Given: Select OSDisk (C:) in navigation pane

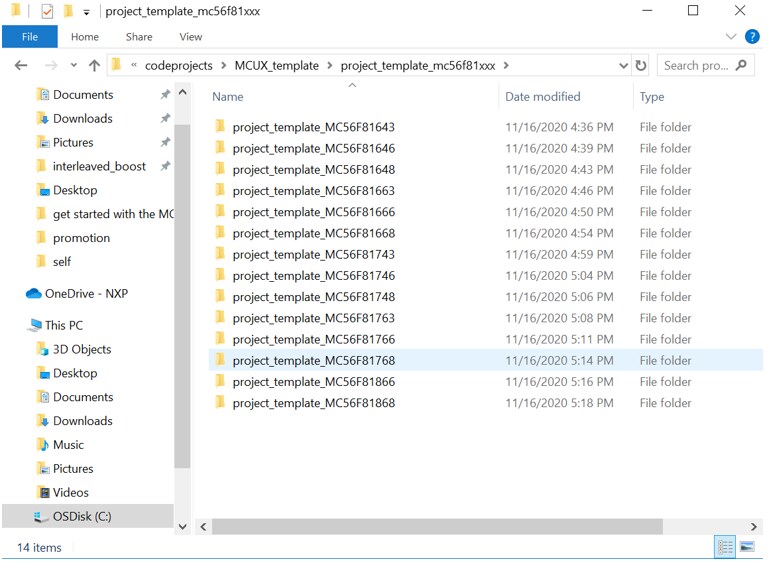Looking at the screenshot, I should click(x=82, y=516).
